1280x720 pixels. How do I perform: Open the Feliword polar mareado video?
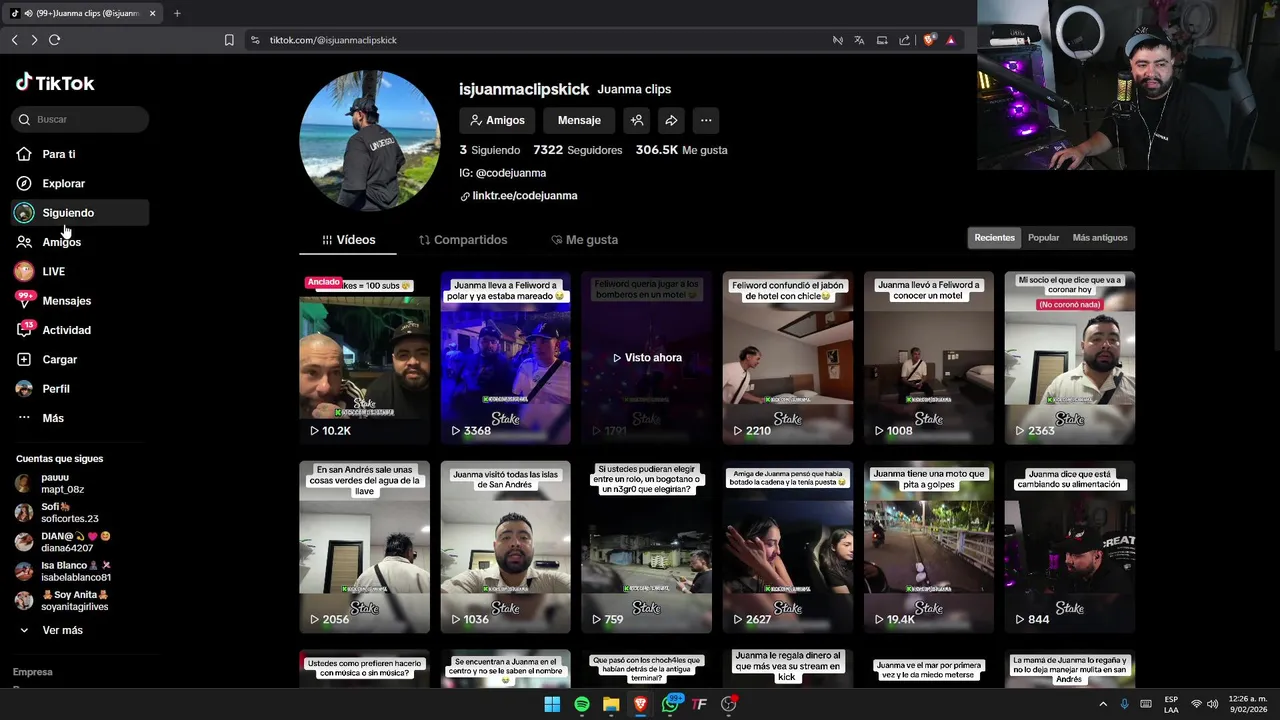point(506,358)
